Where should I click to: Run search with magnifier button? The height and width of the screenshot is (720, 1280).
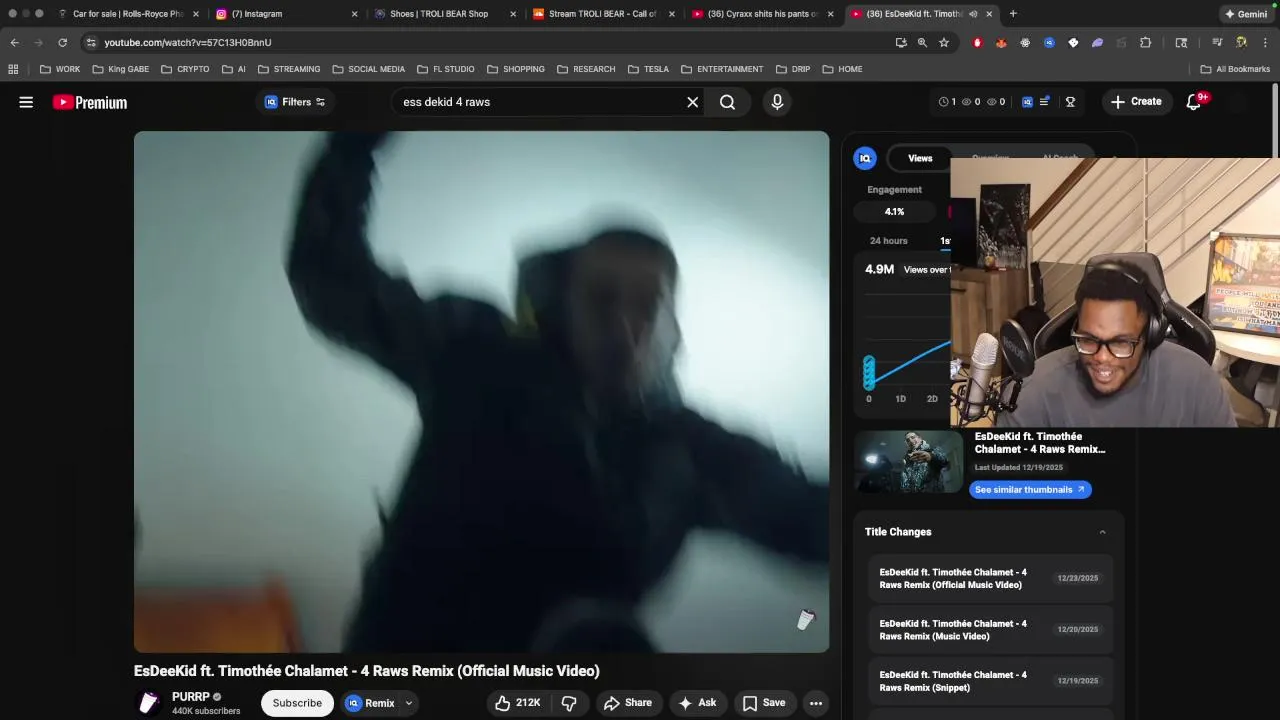(x=727, y=102)
